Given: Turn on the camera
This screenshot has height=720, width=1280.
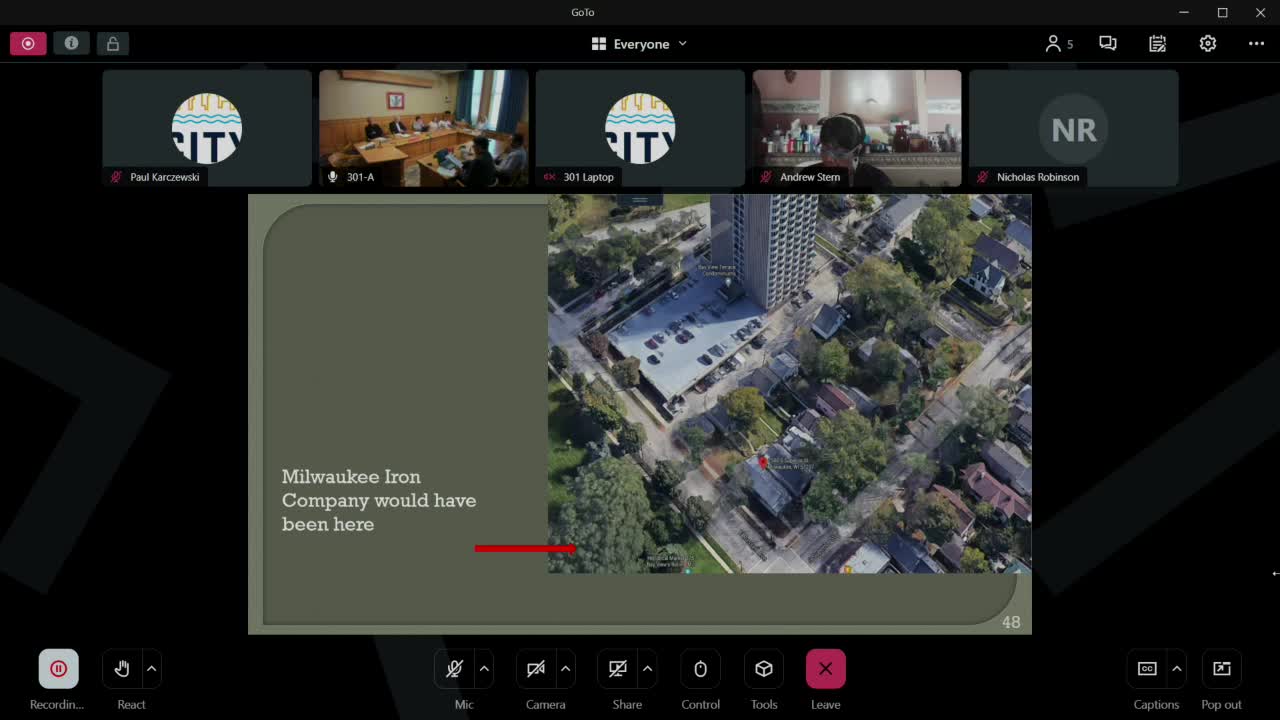Looking at the screenshot, I should tap(536, 669).
